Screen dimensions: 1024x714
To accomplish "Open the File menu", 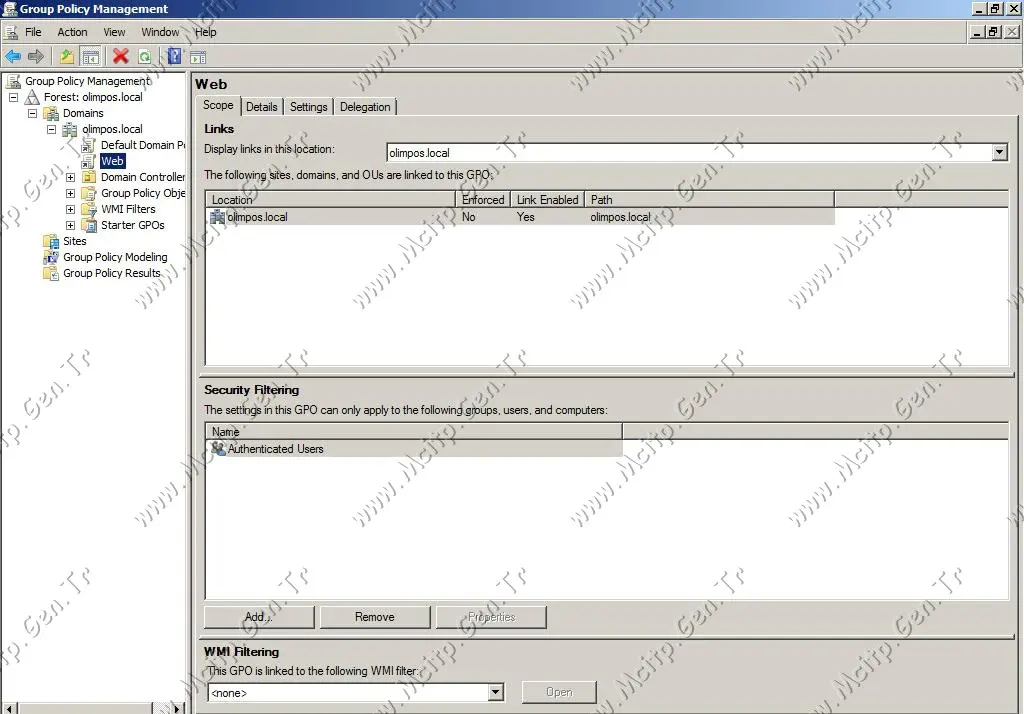I will click(33, 32).
